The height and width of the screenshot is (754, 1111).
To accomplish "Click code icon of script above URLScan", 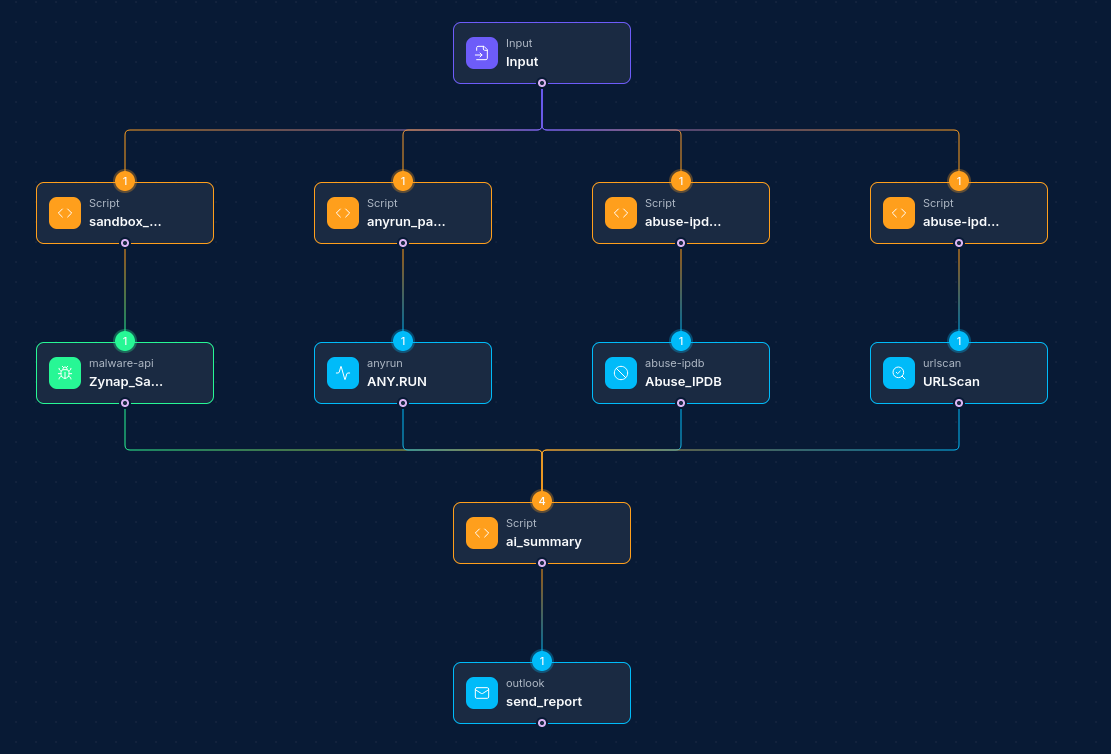I will click(x=899, y=213).
